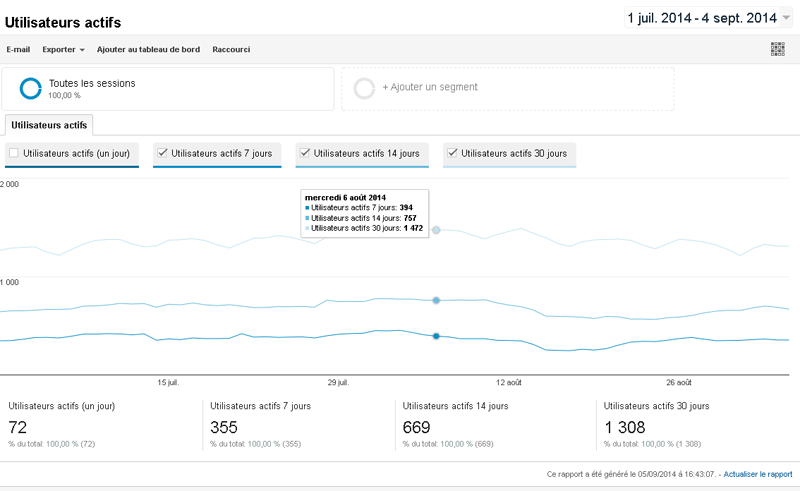
Task: Select the Toutes les sessions segment box
Action: tap(168, 89)
